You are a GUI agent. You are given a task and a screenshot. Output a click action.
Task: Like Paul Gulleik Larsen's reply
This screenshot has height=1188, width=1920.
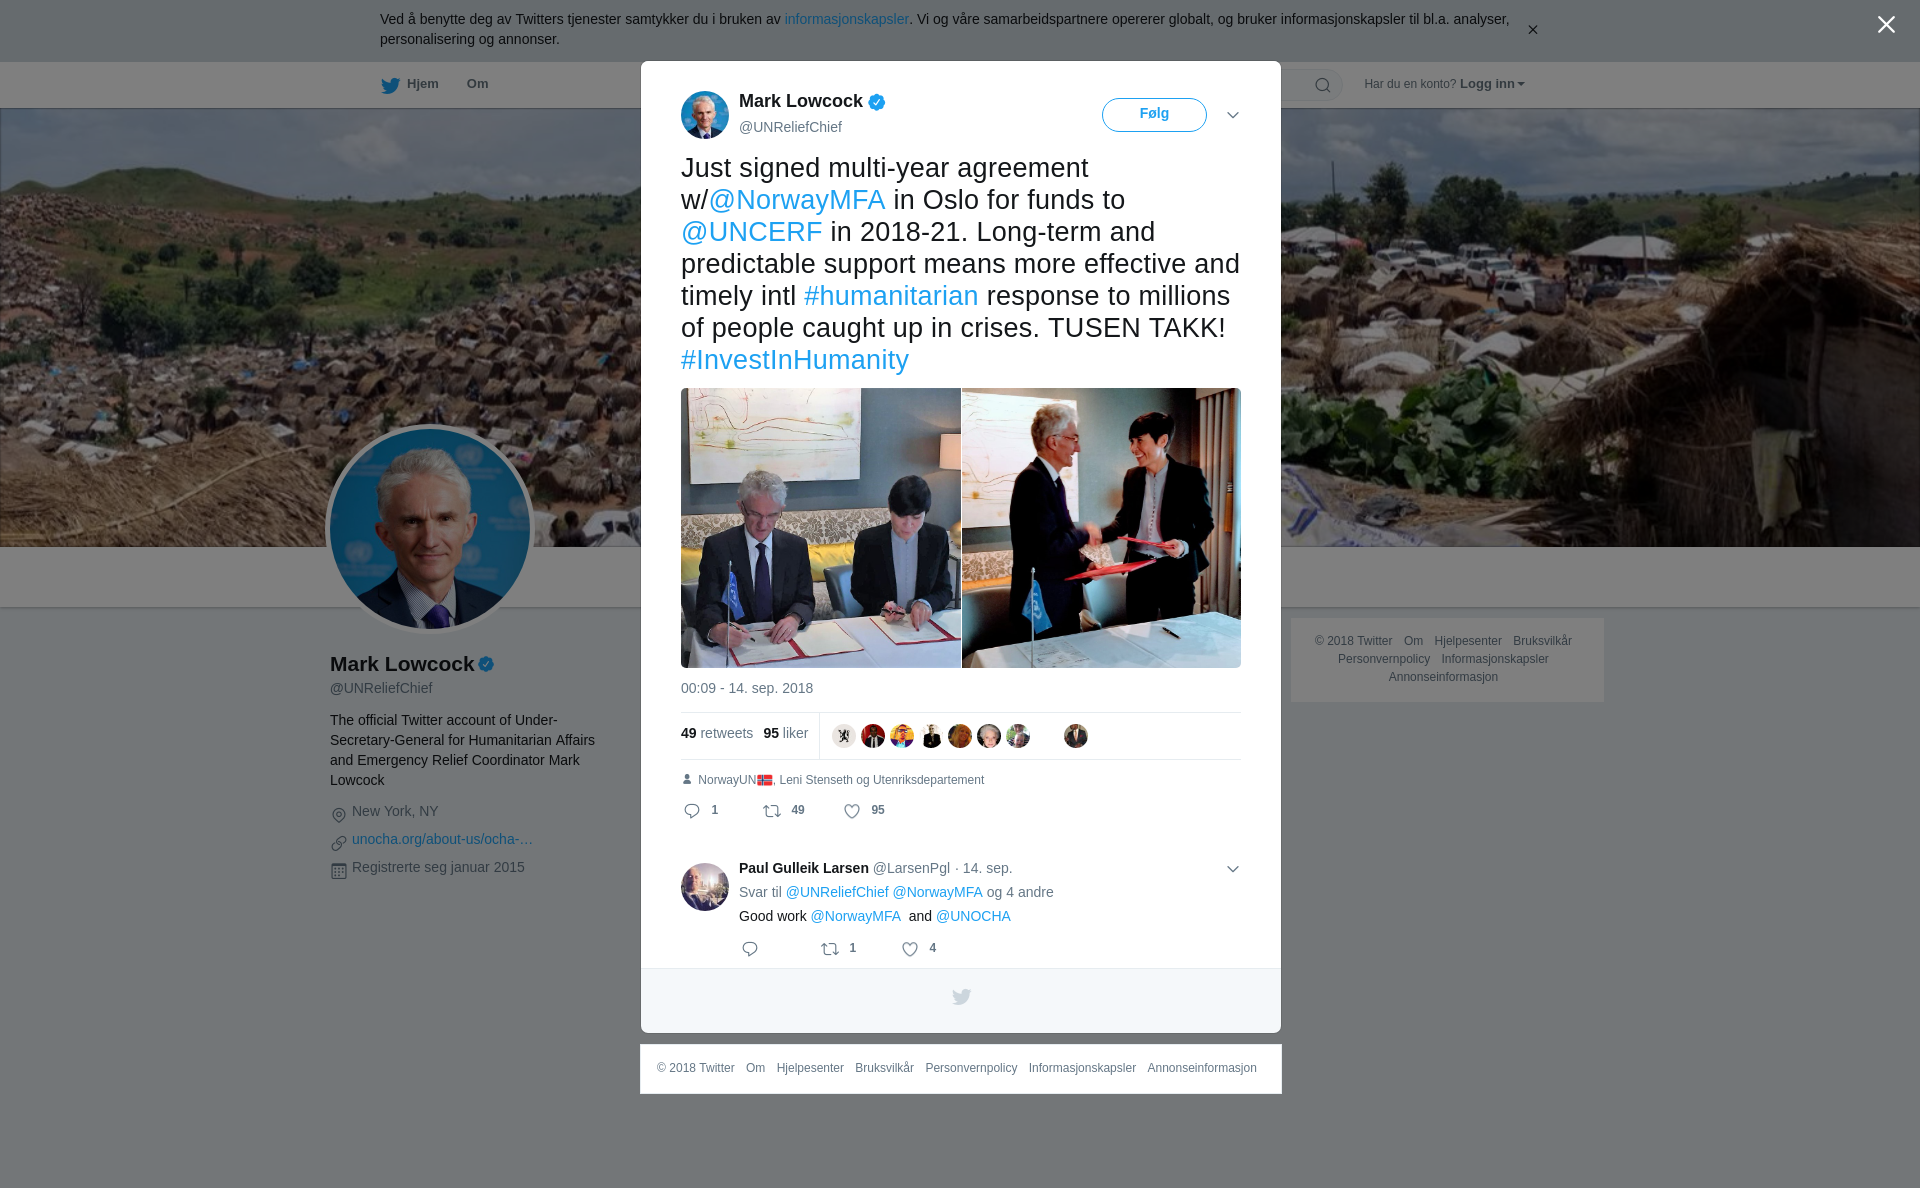pos(910,949)
